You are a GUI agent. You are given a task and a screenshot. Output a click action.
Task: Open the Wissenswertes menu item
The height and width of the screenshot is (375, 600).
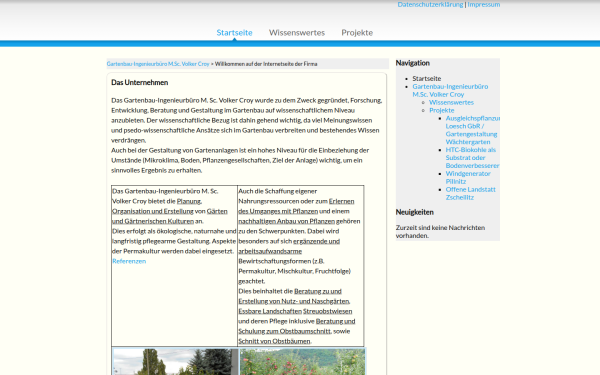pyautogui.click(x=297, y=33)
